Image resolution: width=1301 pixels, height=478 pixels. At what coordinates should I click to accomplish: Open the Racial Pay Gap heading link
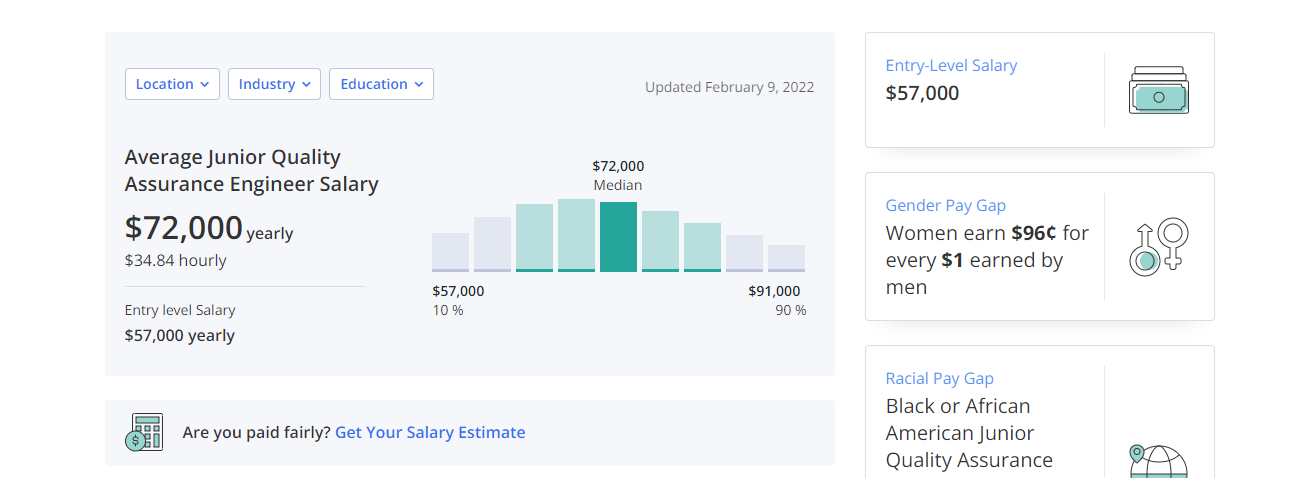click(x=939, y=378)
